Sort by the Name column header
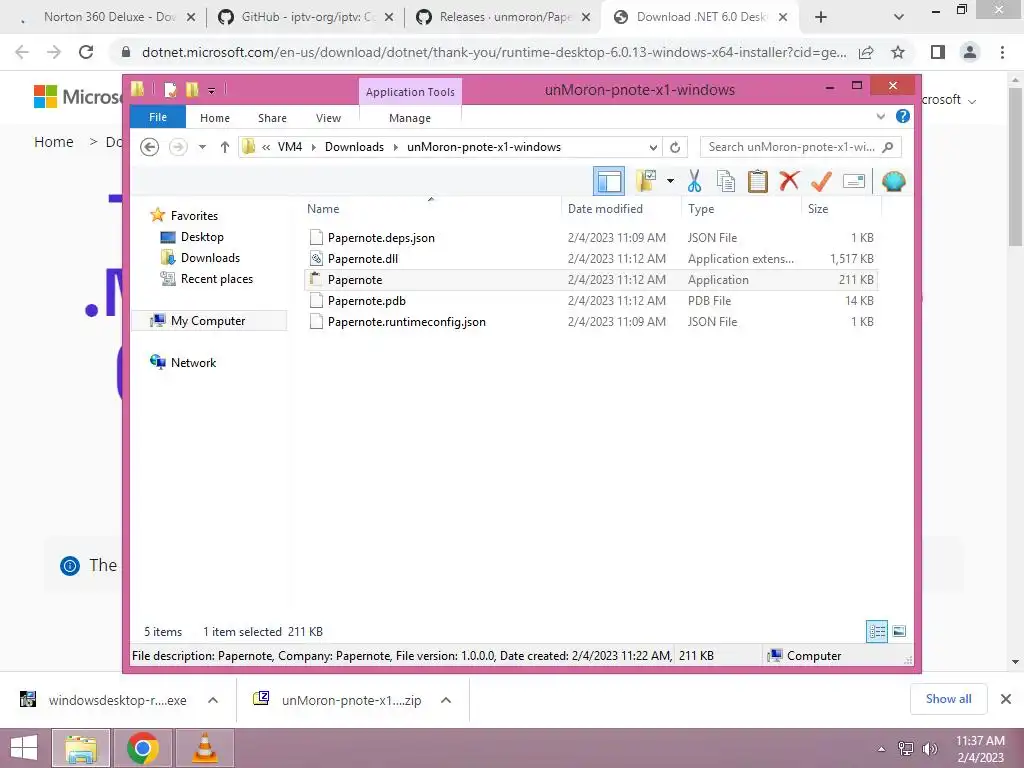 pos(431,208)
